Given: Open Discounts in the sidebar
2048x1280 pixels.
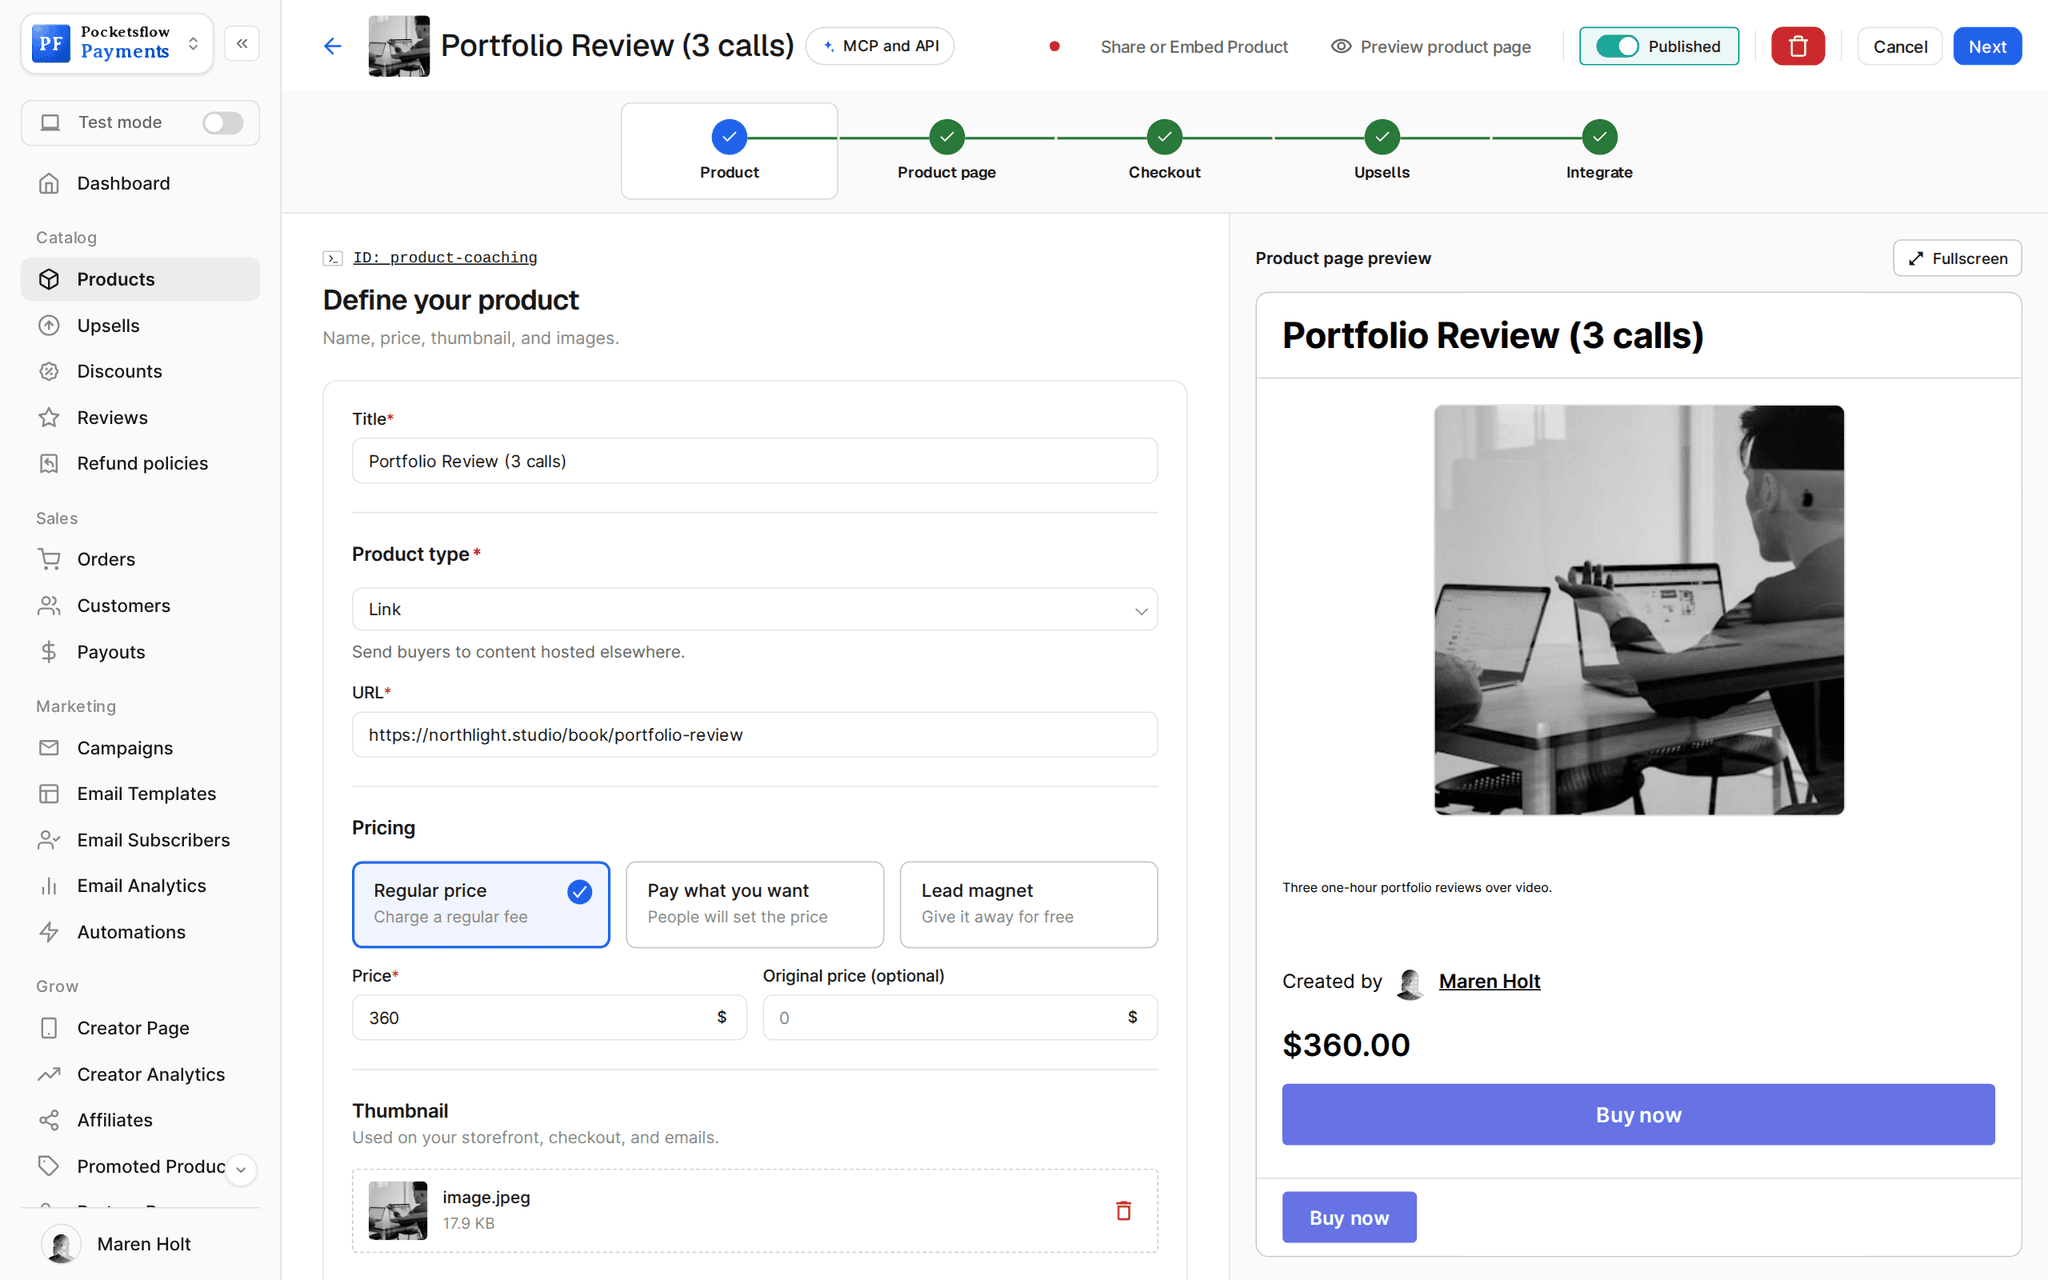Looking at the screenshot, I should [x=140, y=371].
